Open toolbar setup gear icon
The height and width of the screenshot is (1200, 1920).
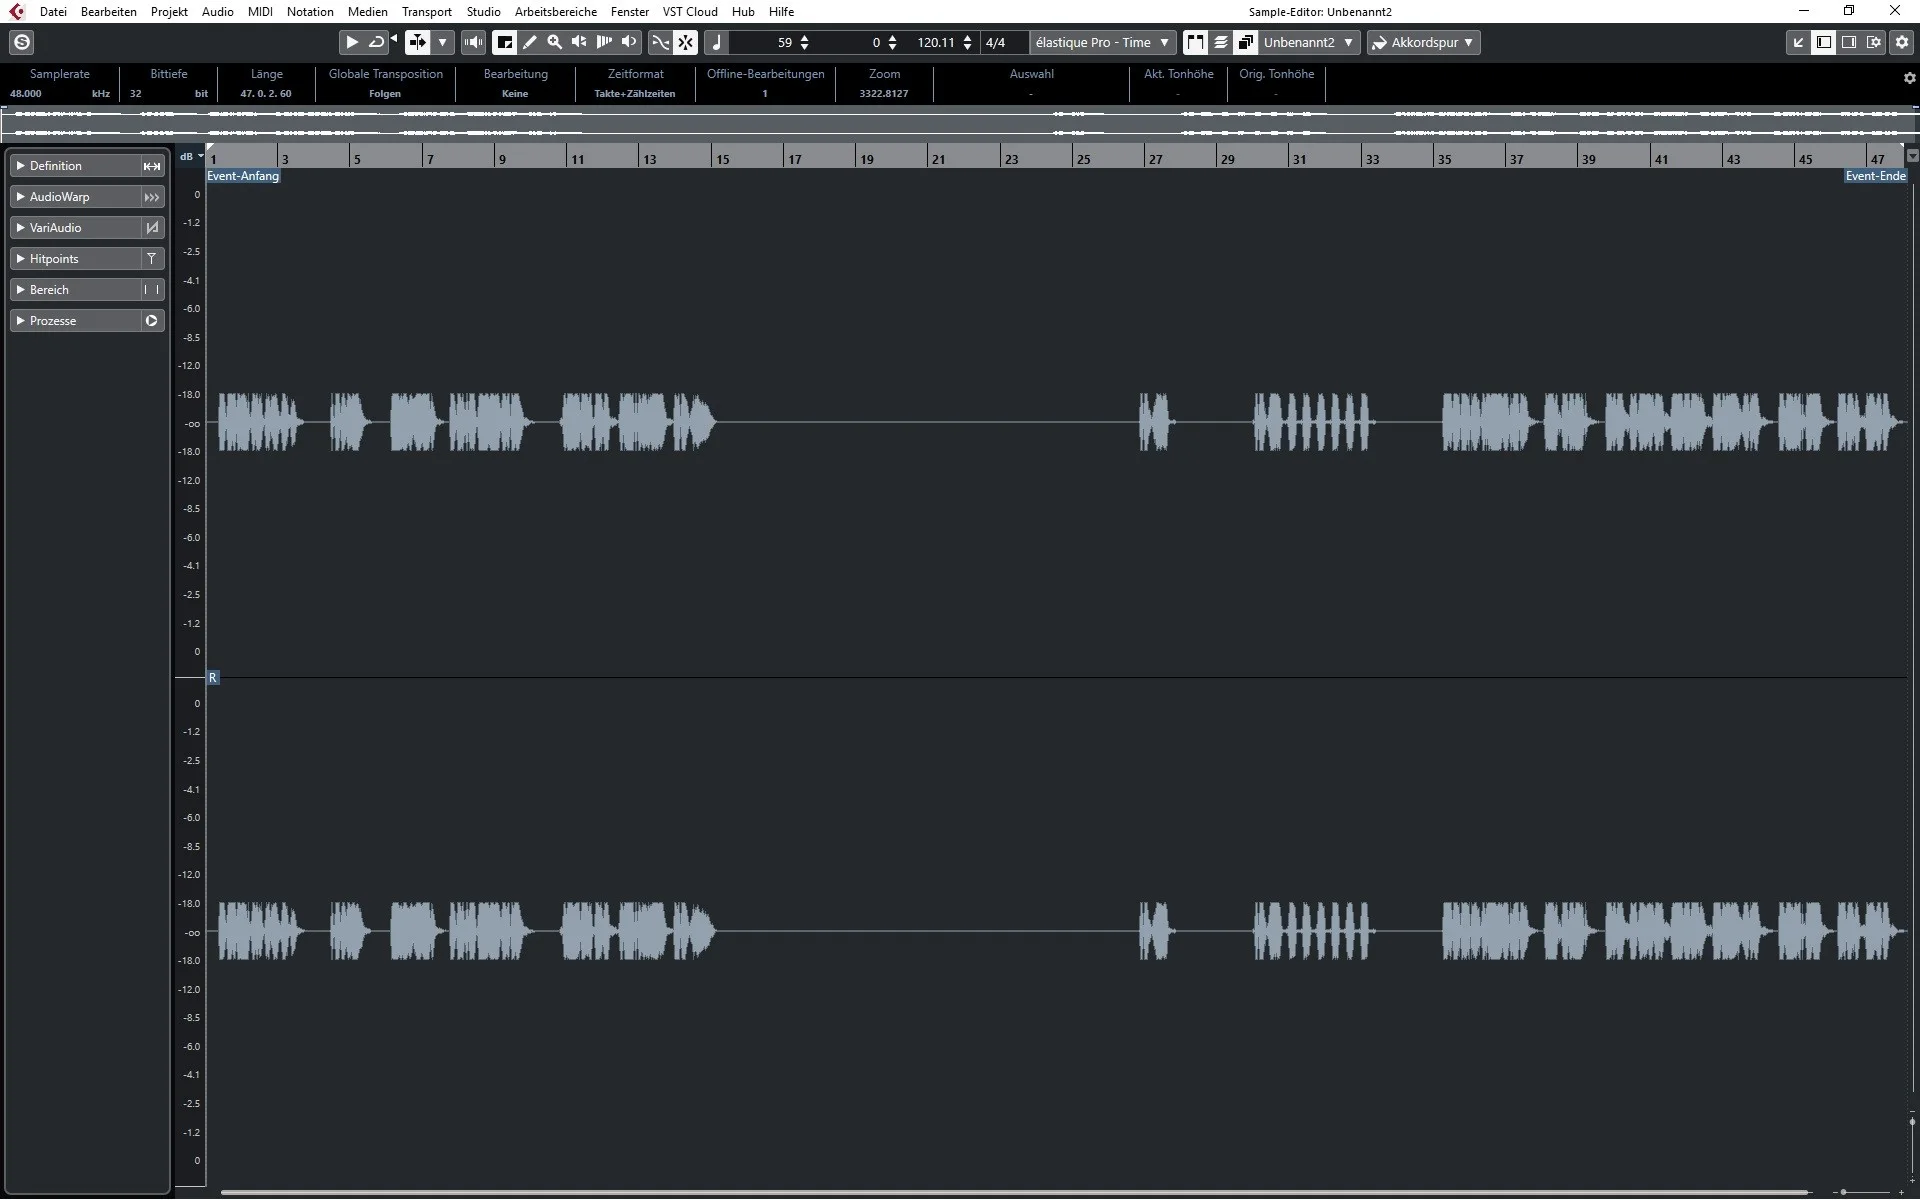[x=1902, y=42]
